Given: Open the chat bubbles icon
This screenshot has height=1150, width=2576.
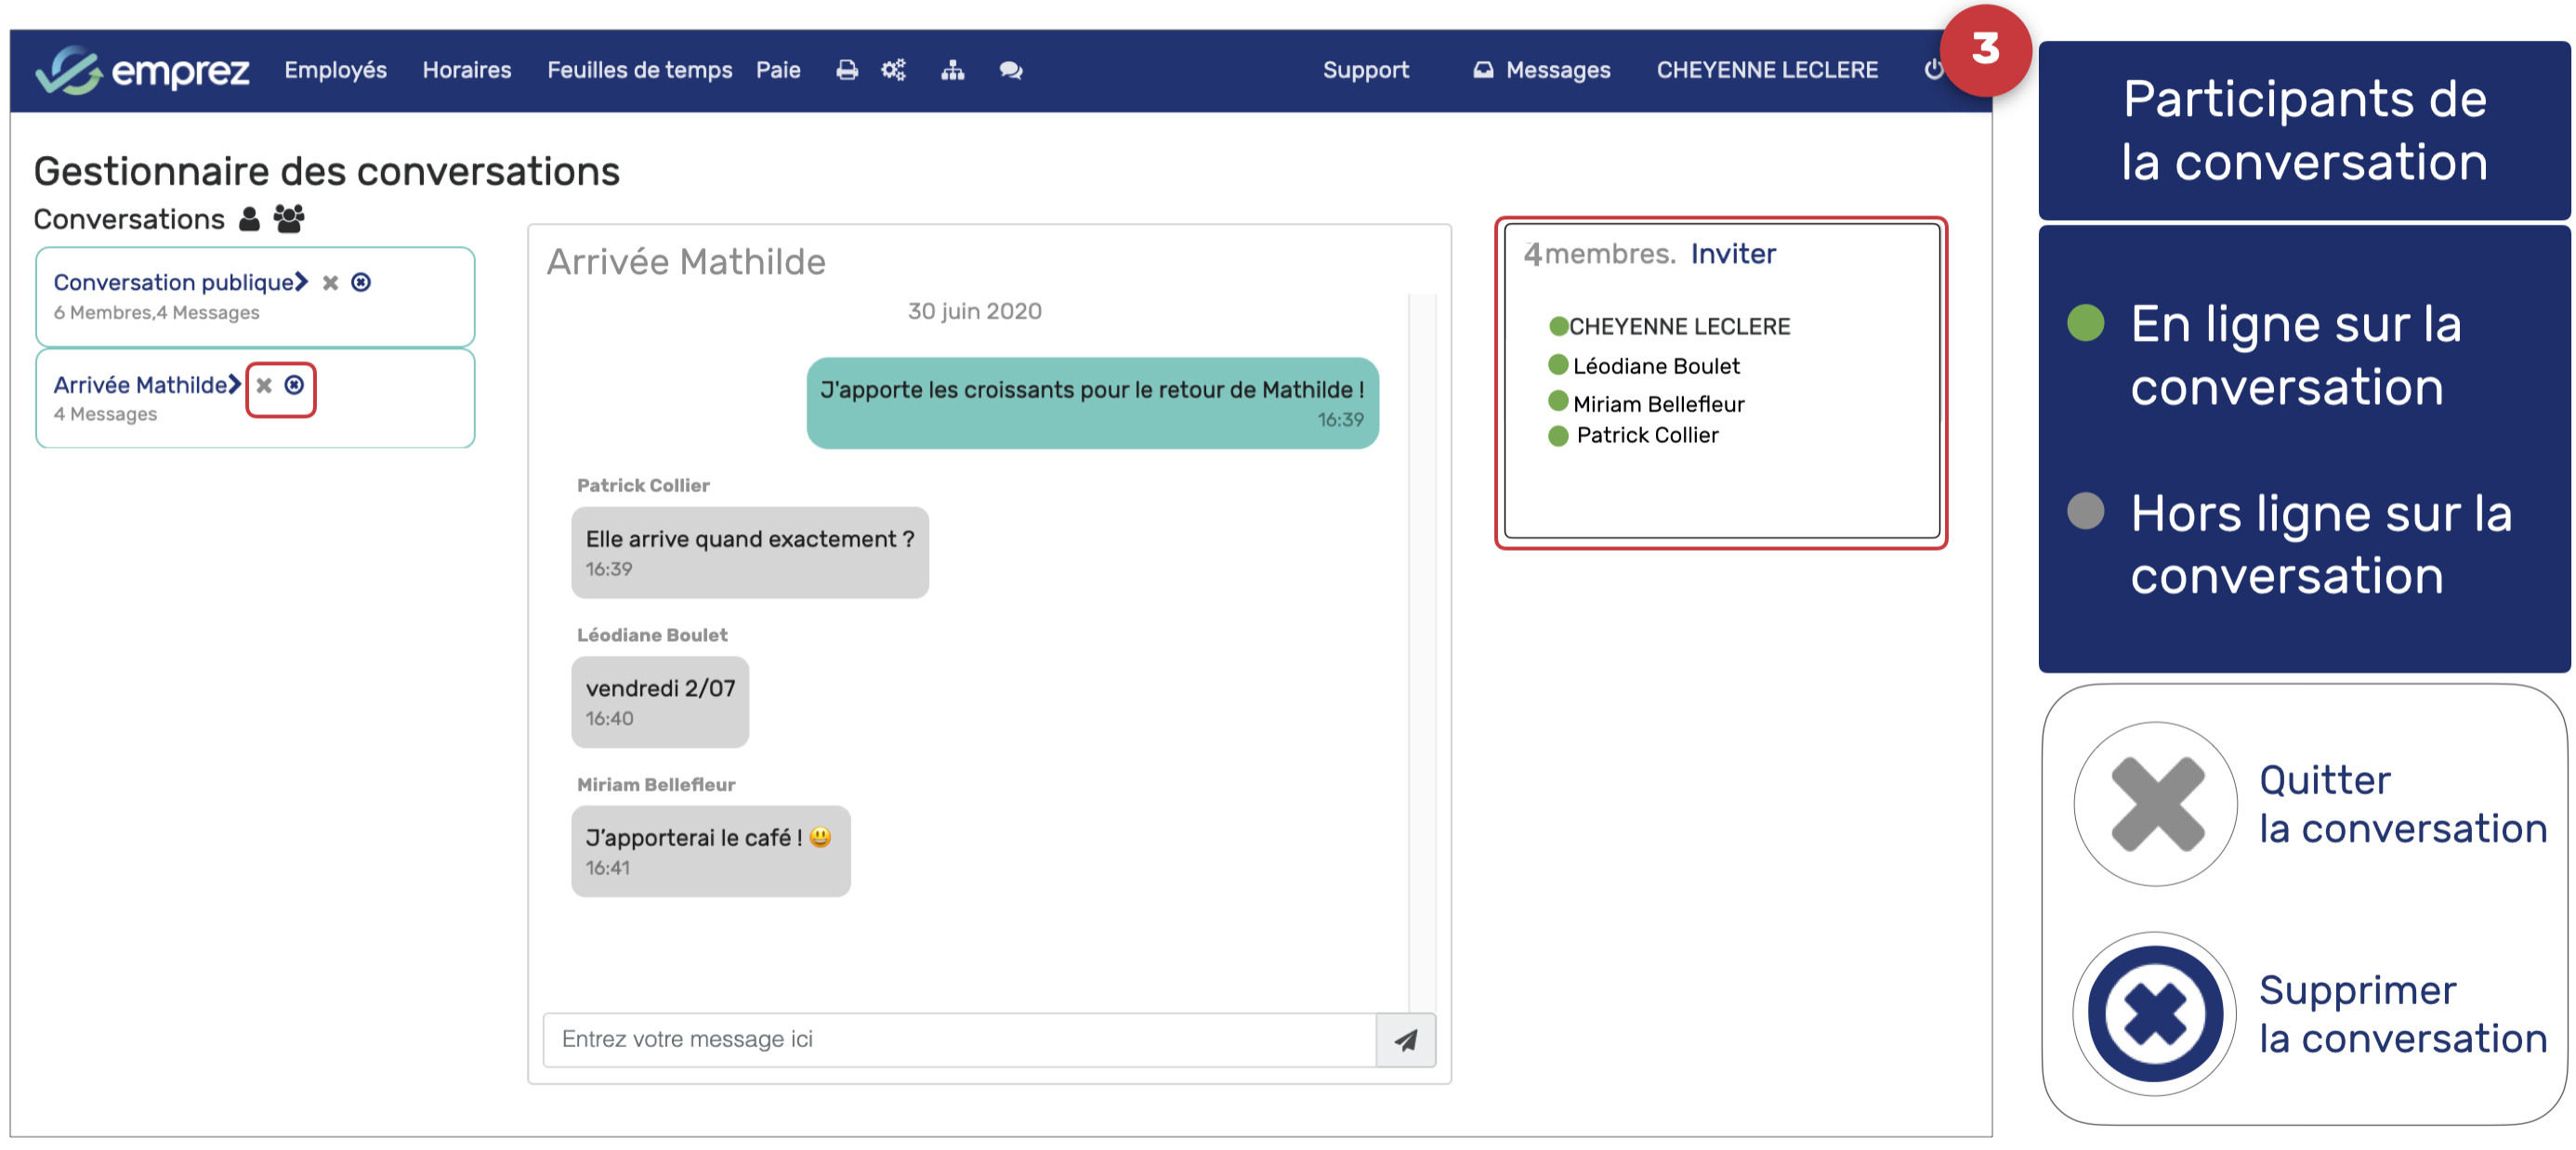Looking at the screenshot, I should coord(1010,70).
